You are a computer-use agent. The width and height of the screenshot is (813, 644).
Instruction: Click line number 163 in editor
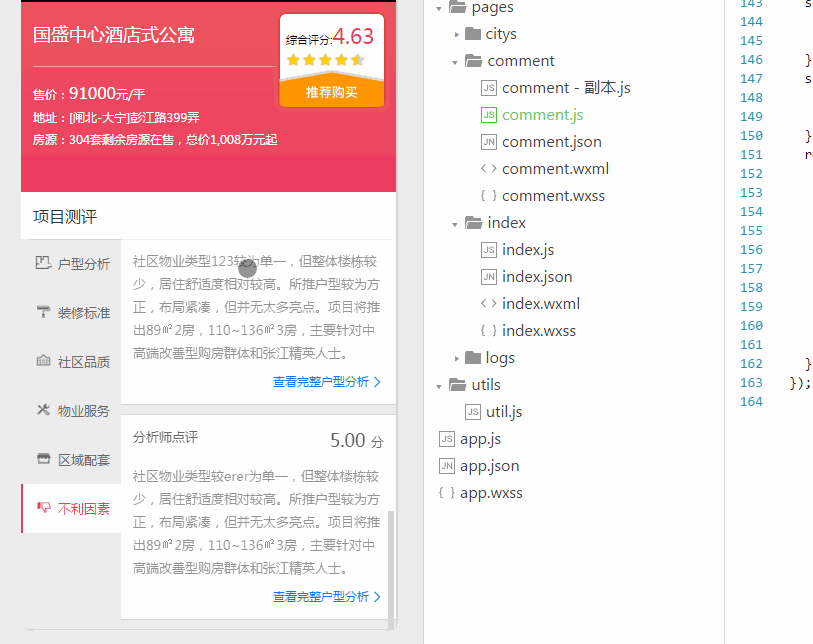click(x=751, y=383)
